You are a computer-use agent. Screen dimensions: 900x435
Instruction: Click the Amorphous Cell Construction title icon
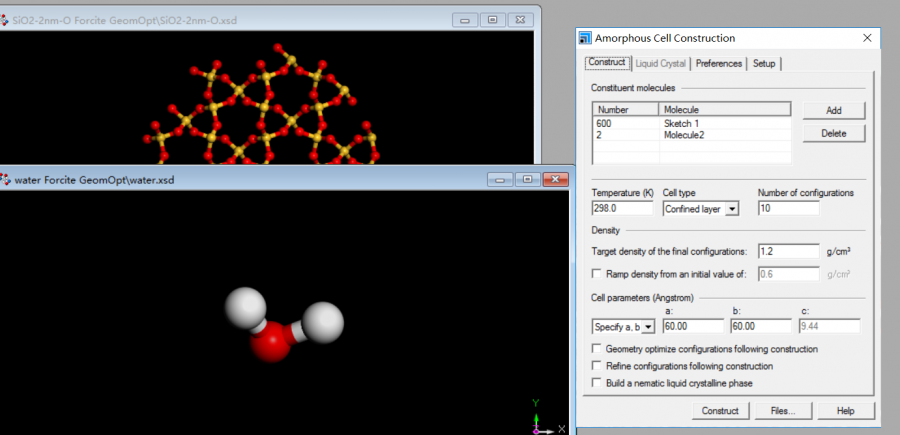(585, 38)
